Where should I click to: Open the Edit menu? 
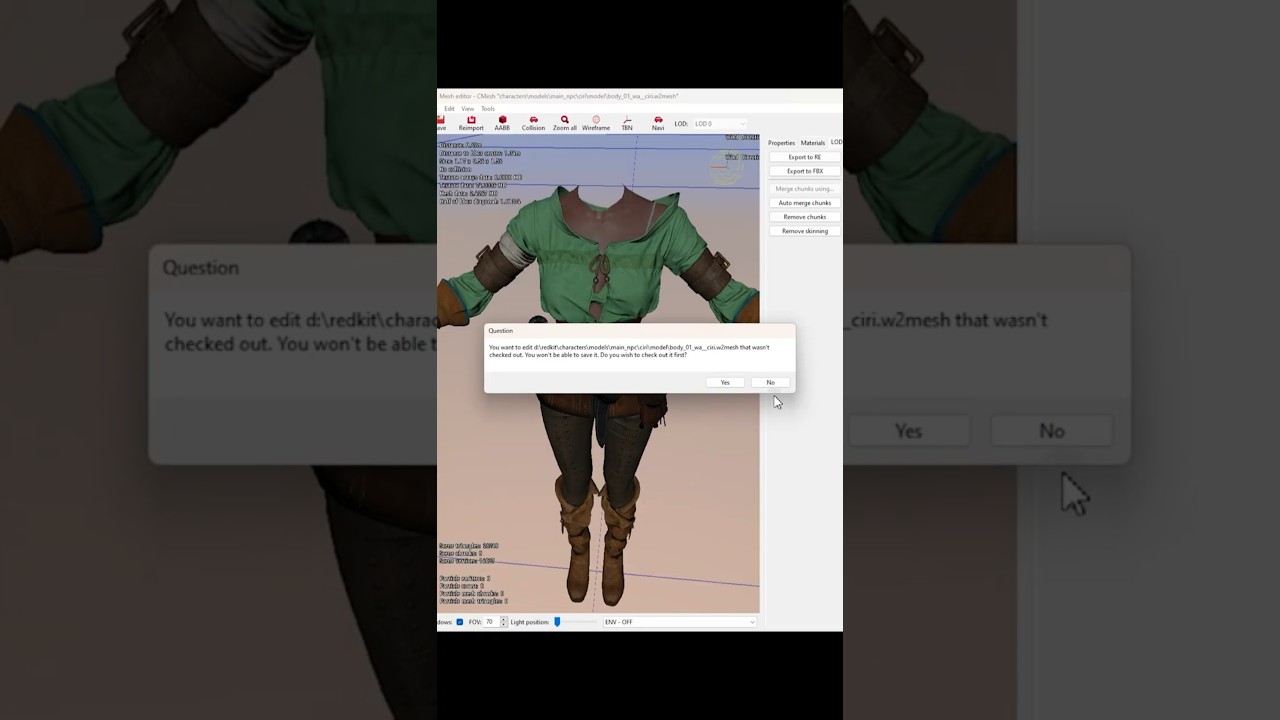coord(449,108)
